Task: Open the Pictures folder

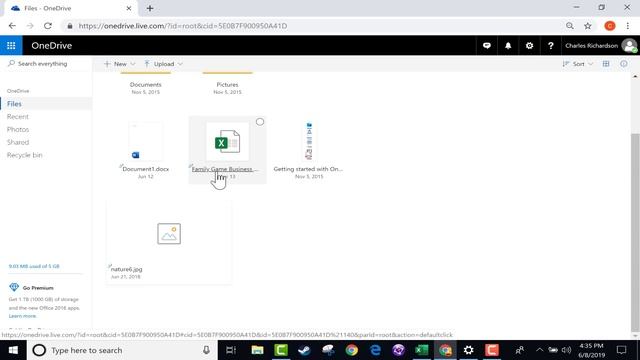Action: click(x=227, y=84)
